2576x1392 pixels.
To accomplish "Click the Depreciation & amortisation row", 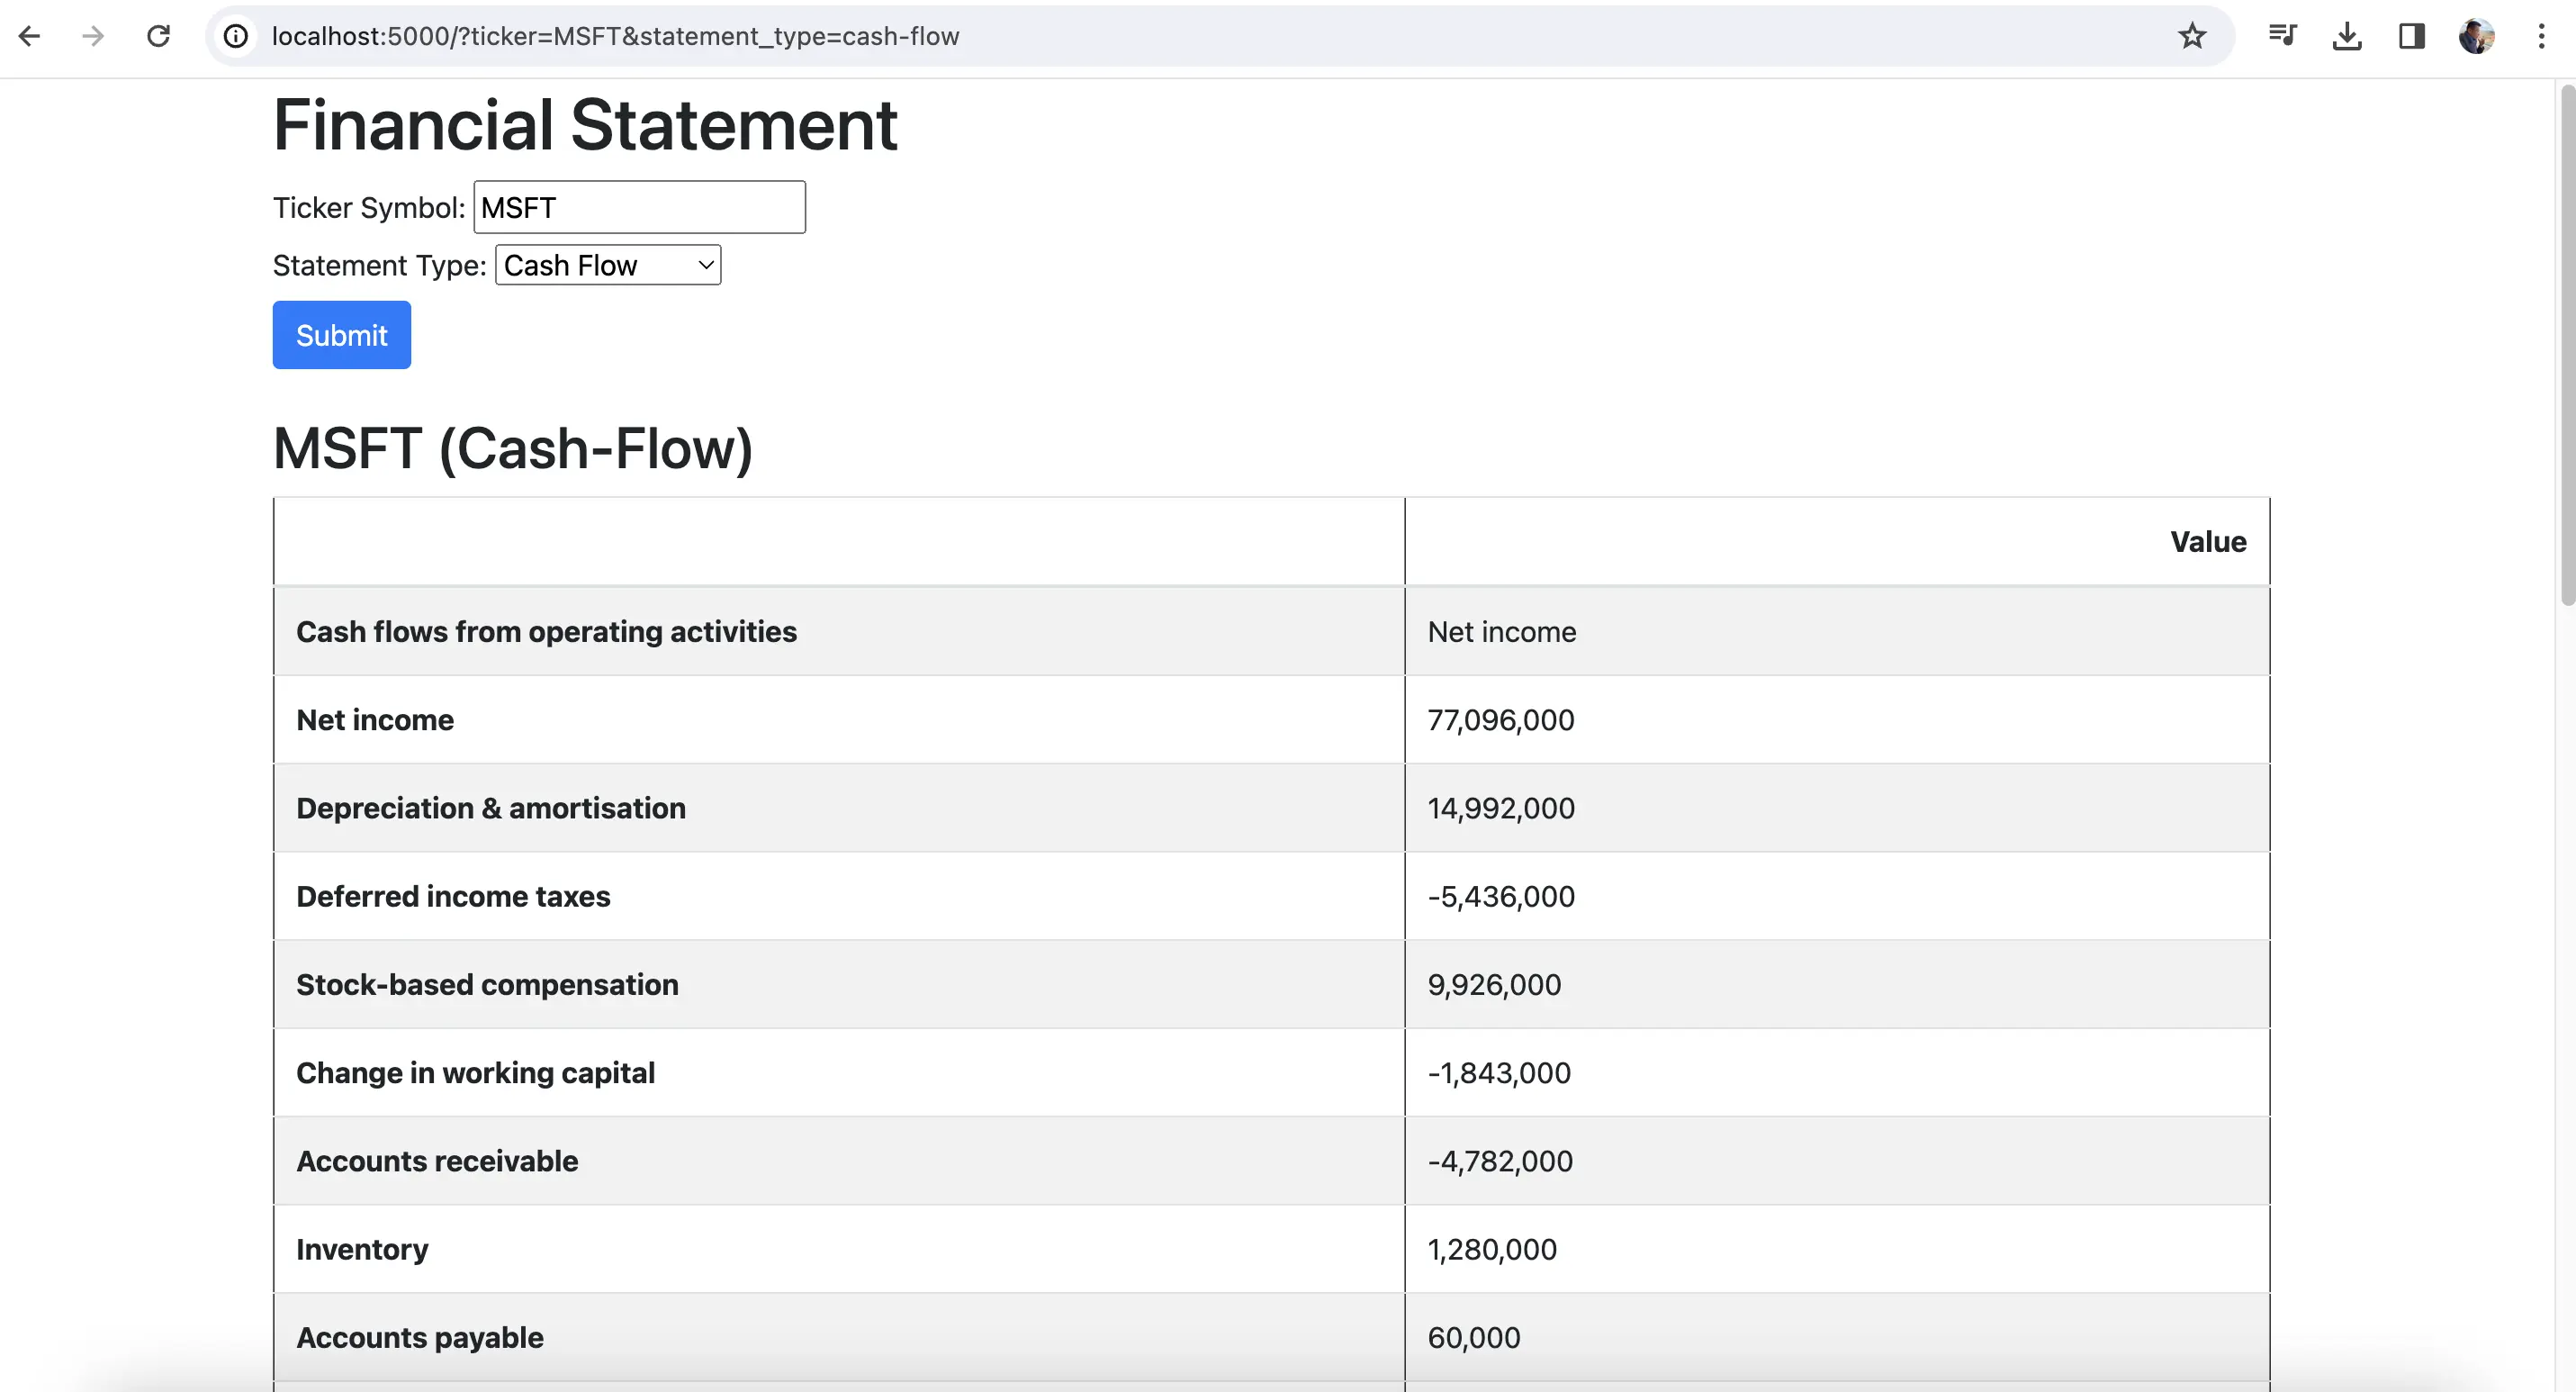I will (x=1272, y=808).
